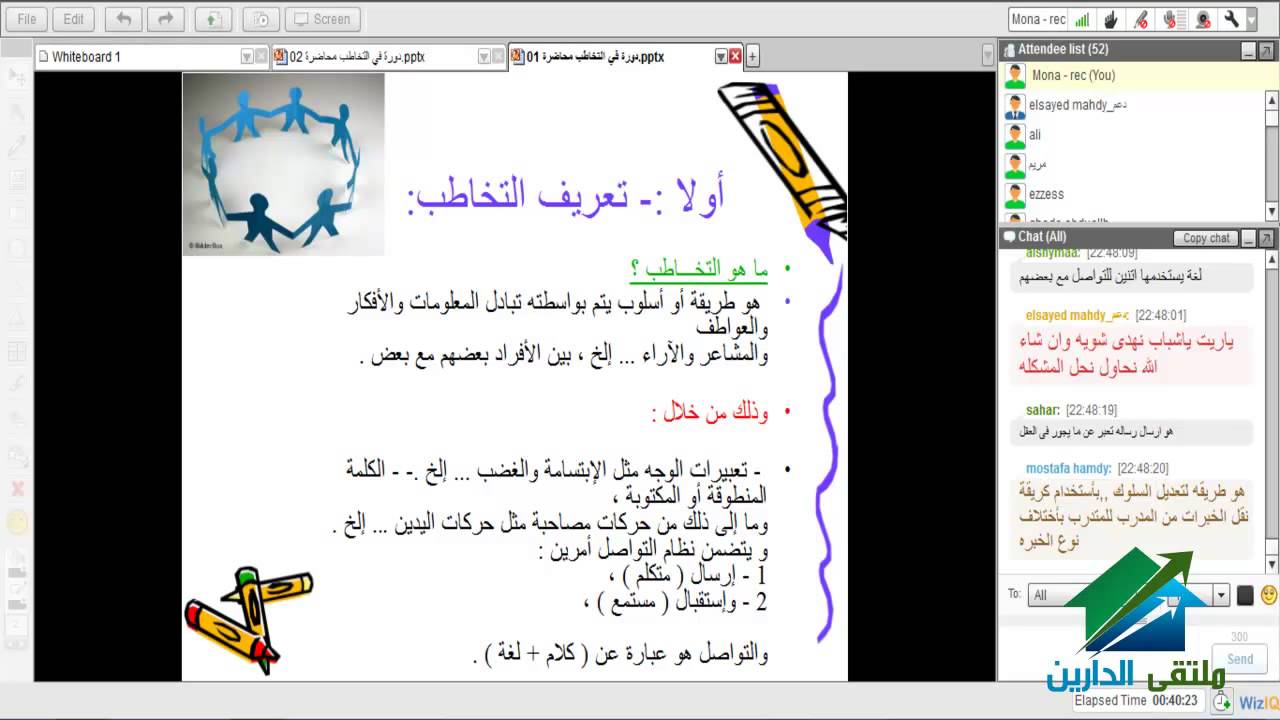Click sender name sahar in chat
The width and height of the screenshot is (1280, 720).
(1042, 410)
